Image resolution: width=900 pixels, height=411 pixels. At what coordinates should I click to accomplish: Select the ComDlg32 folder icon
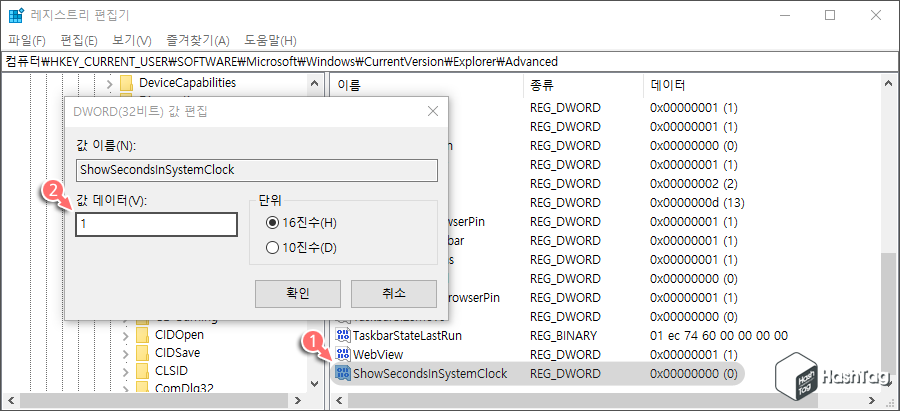(x=142, y=388)
